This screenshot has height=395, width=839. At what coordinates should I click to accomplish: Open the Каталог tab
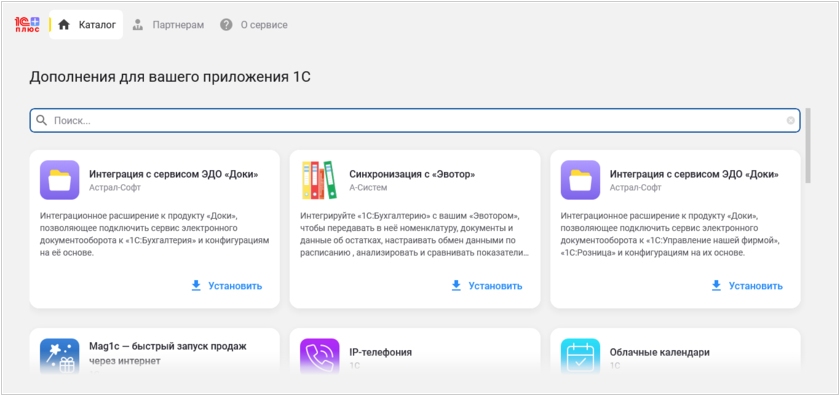click(86, 25)
